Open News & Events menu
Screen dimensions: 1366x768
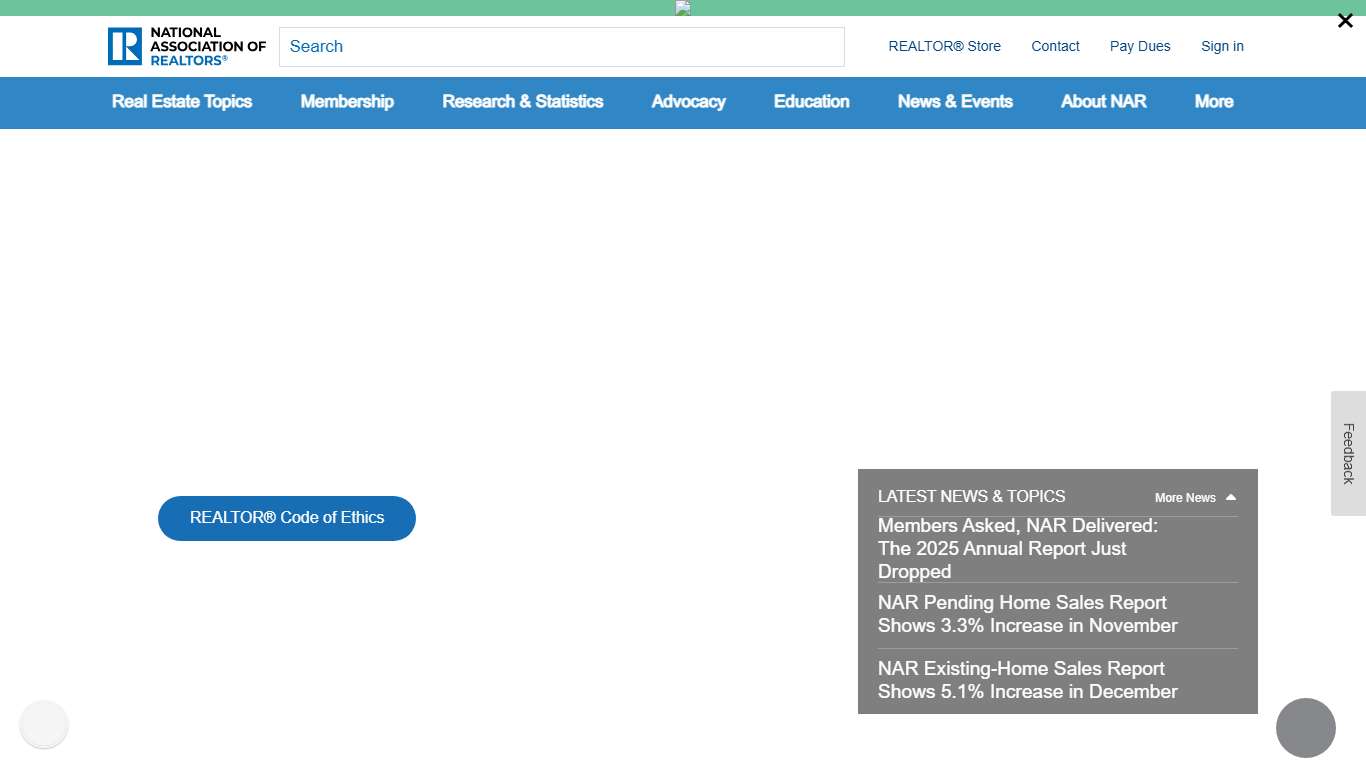click(955, 102)
